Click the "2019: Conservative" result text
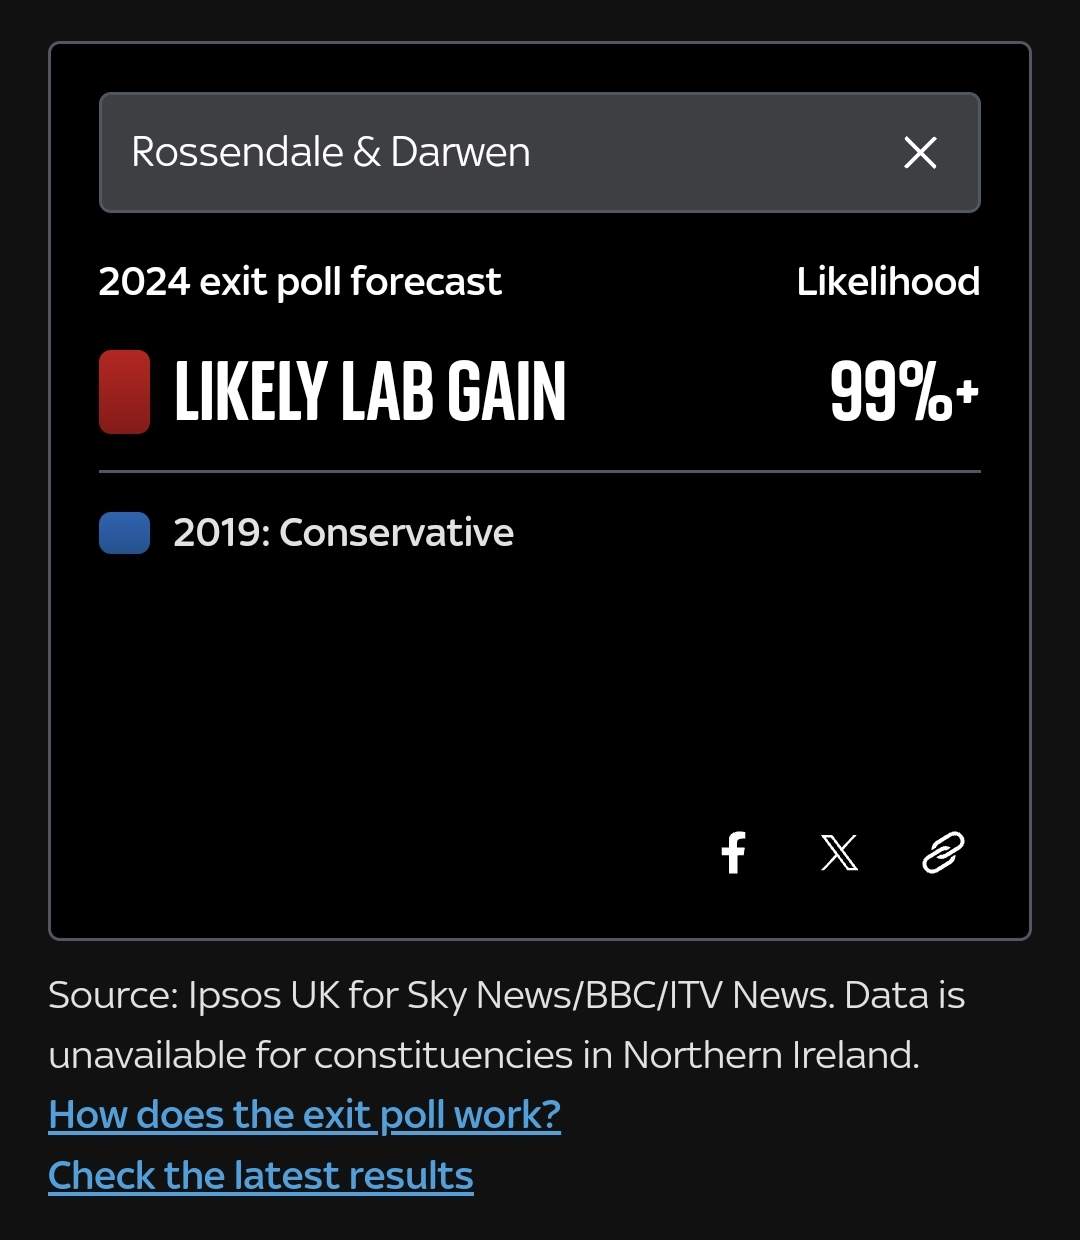The height and width of the screenshot is (1240, 1080). tap(343, 533)
